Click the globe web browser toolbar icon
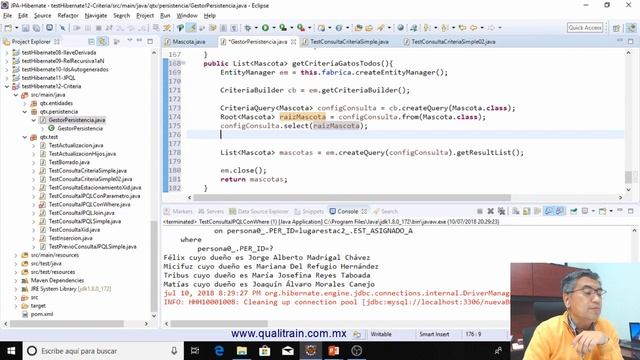Viewport: 640px width, 360px height. pos(400,28)
